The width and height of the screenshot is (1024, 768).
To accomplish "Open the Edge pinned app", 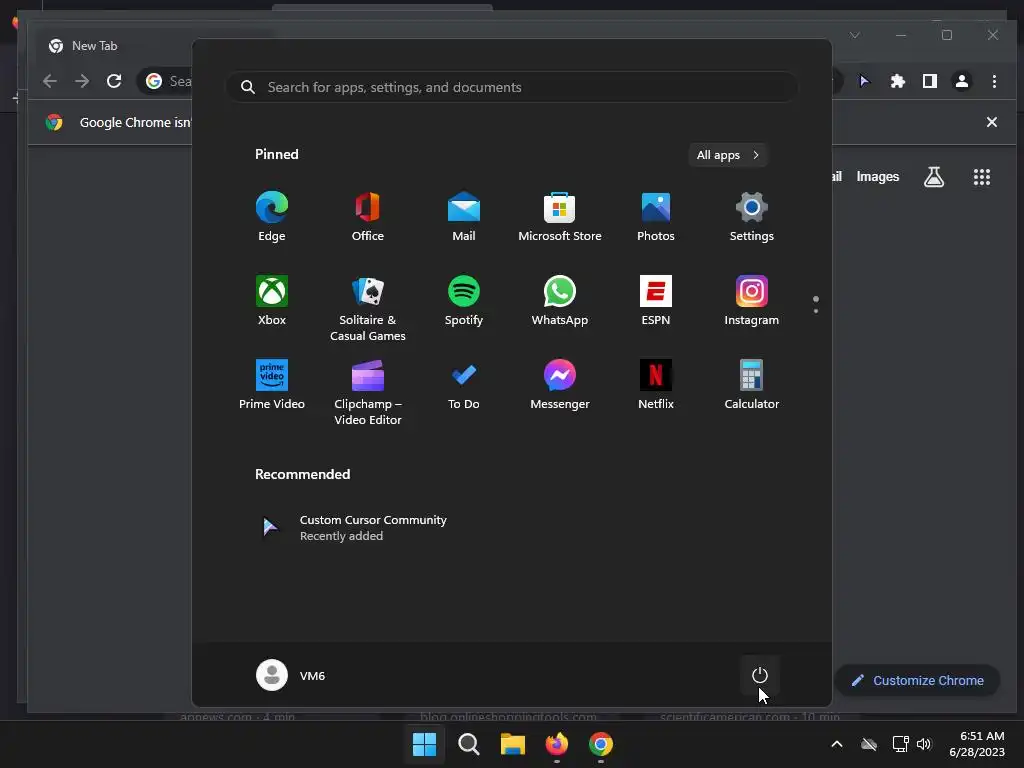I will [x=272, y=217].
